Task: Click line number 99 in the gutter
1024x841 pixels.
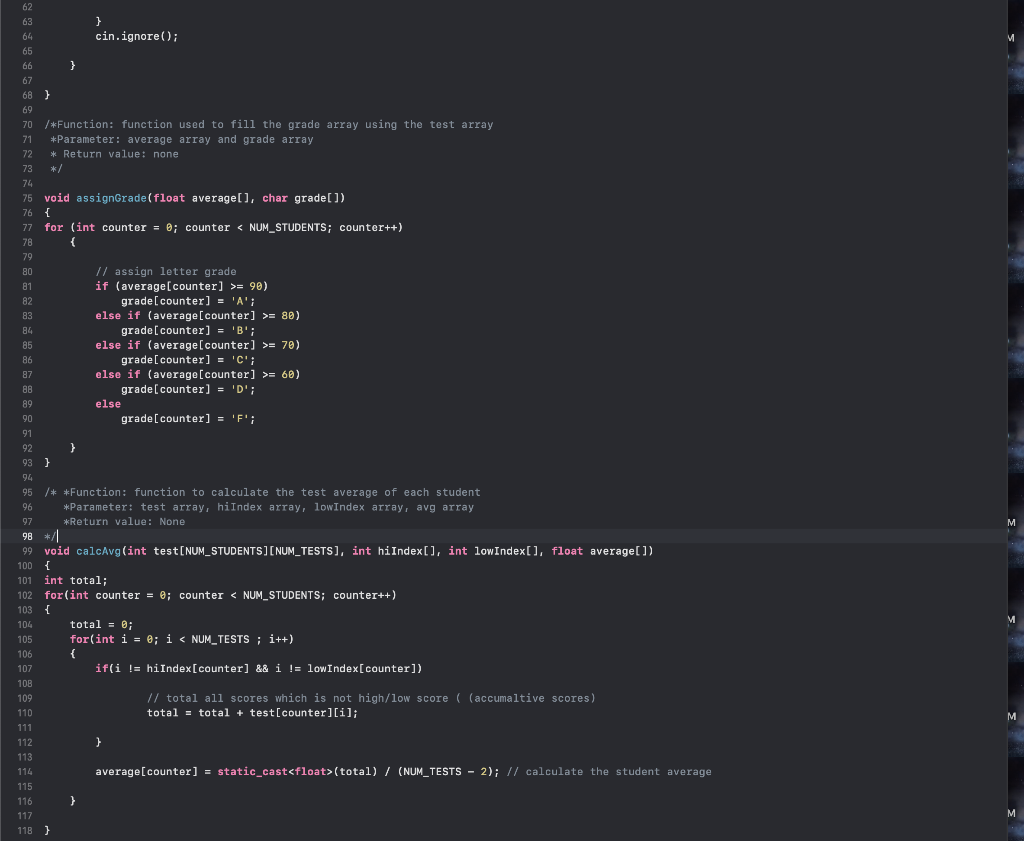Action: click(26, 550)
